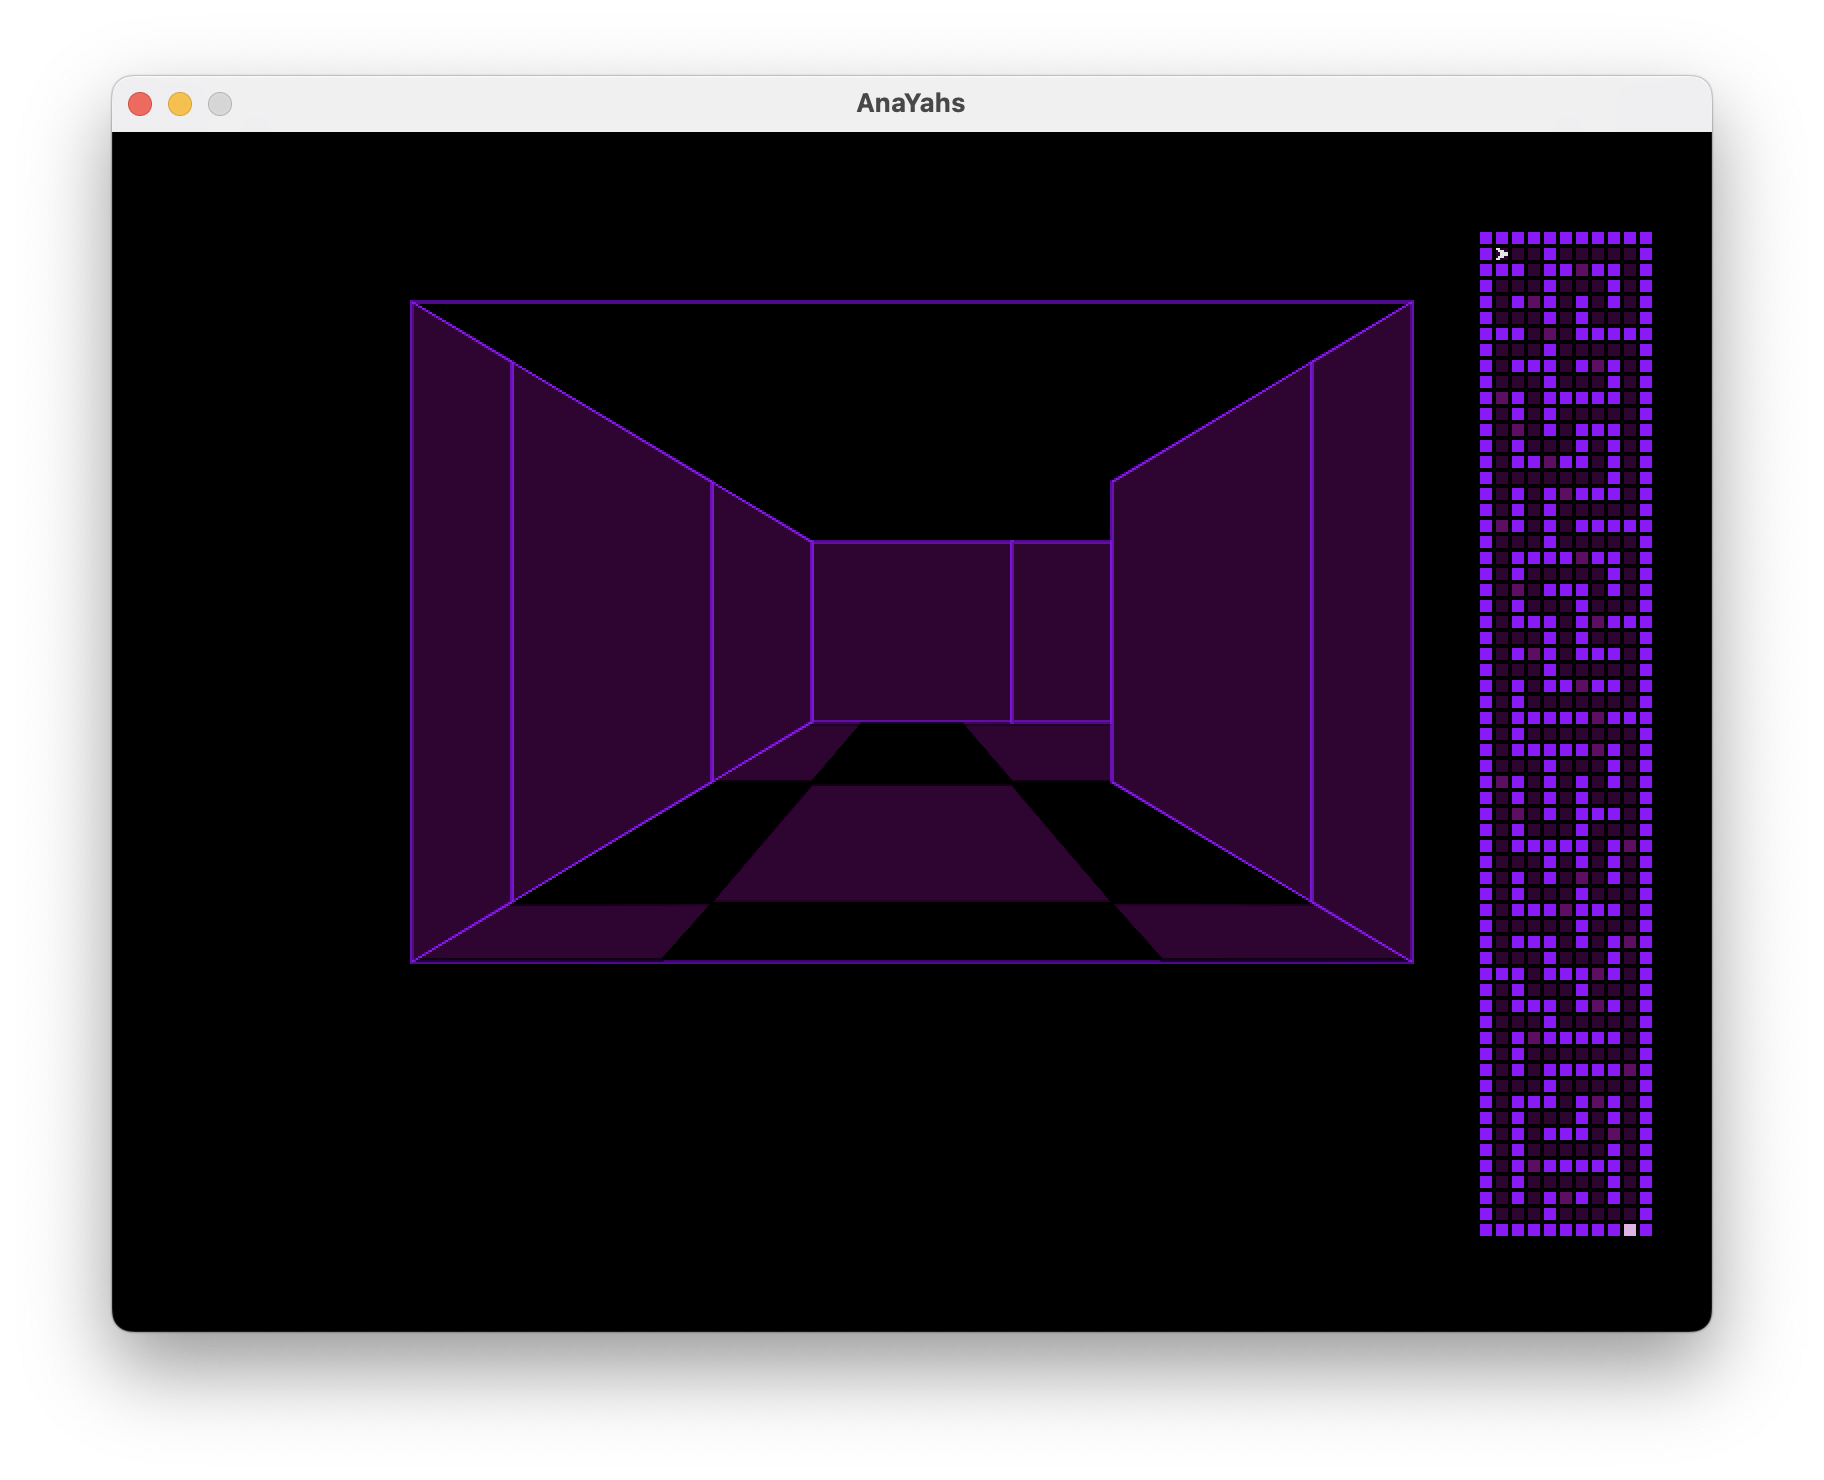Click the AnaYahs window title
This screenshot has height=1480, width=1824.
[910, 103]
